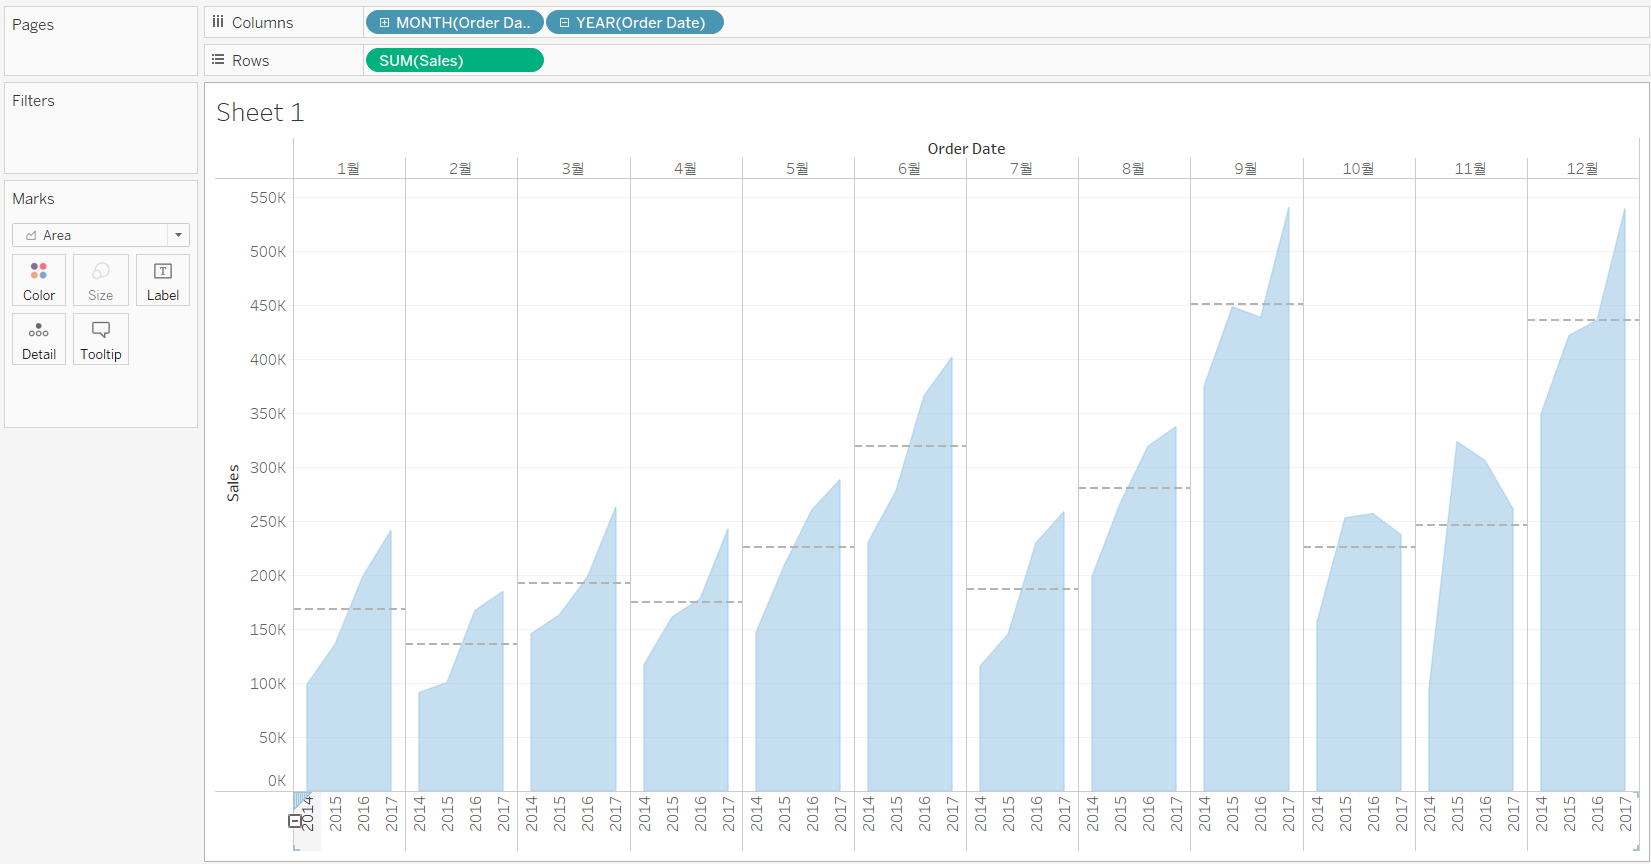This screenshot has width=1651, height=864.
Task: Click the Filters shelf label
Action: point(33,101)
